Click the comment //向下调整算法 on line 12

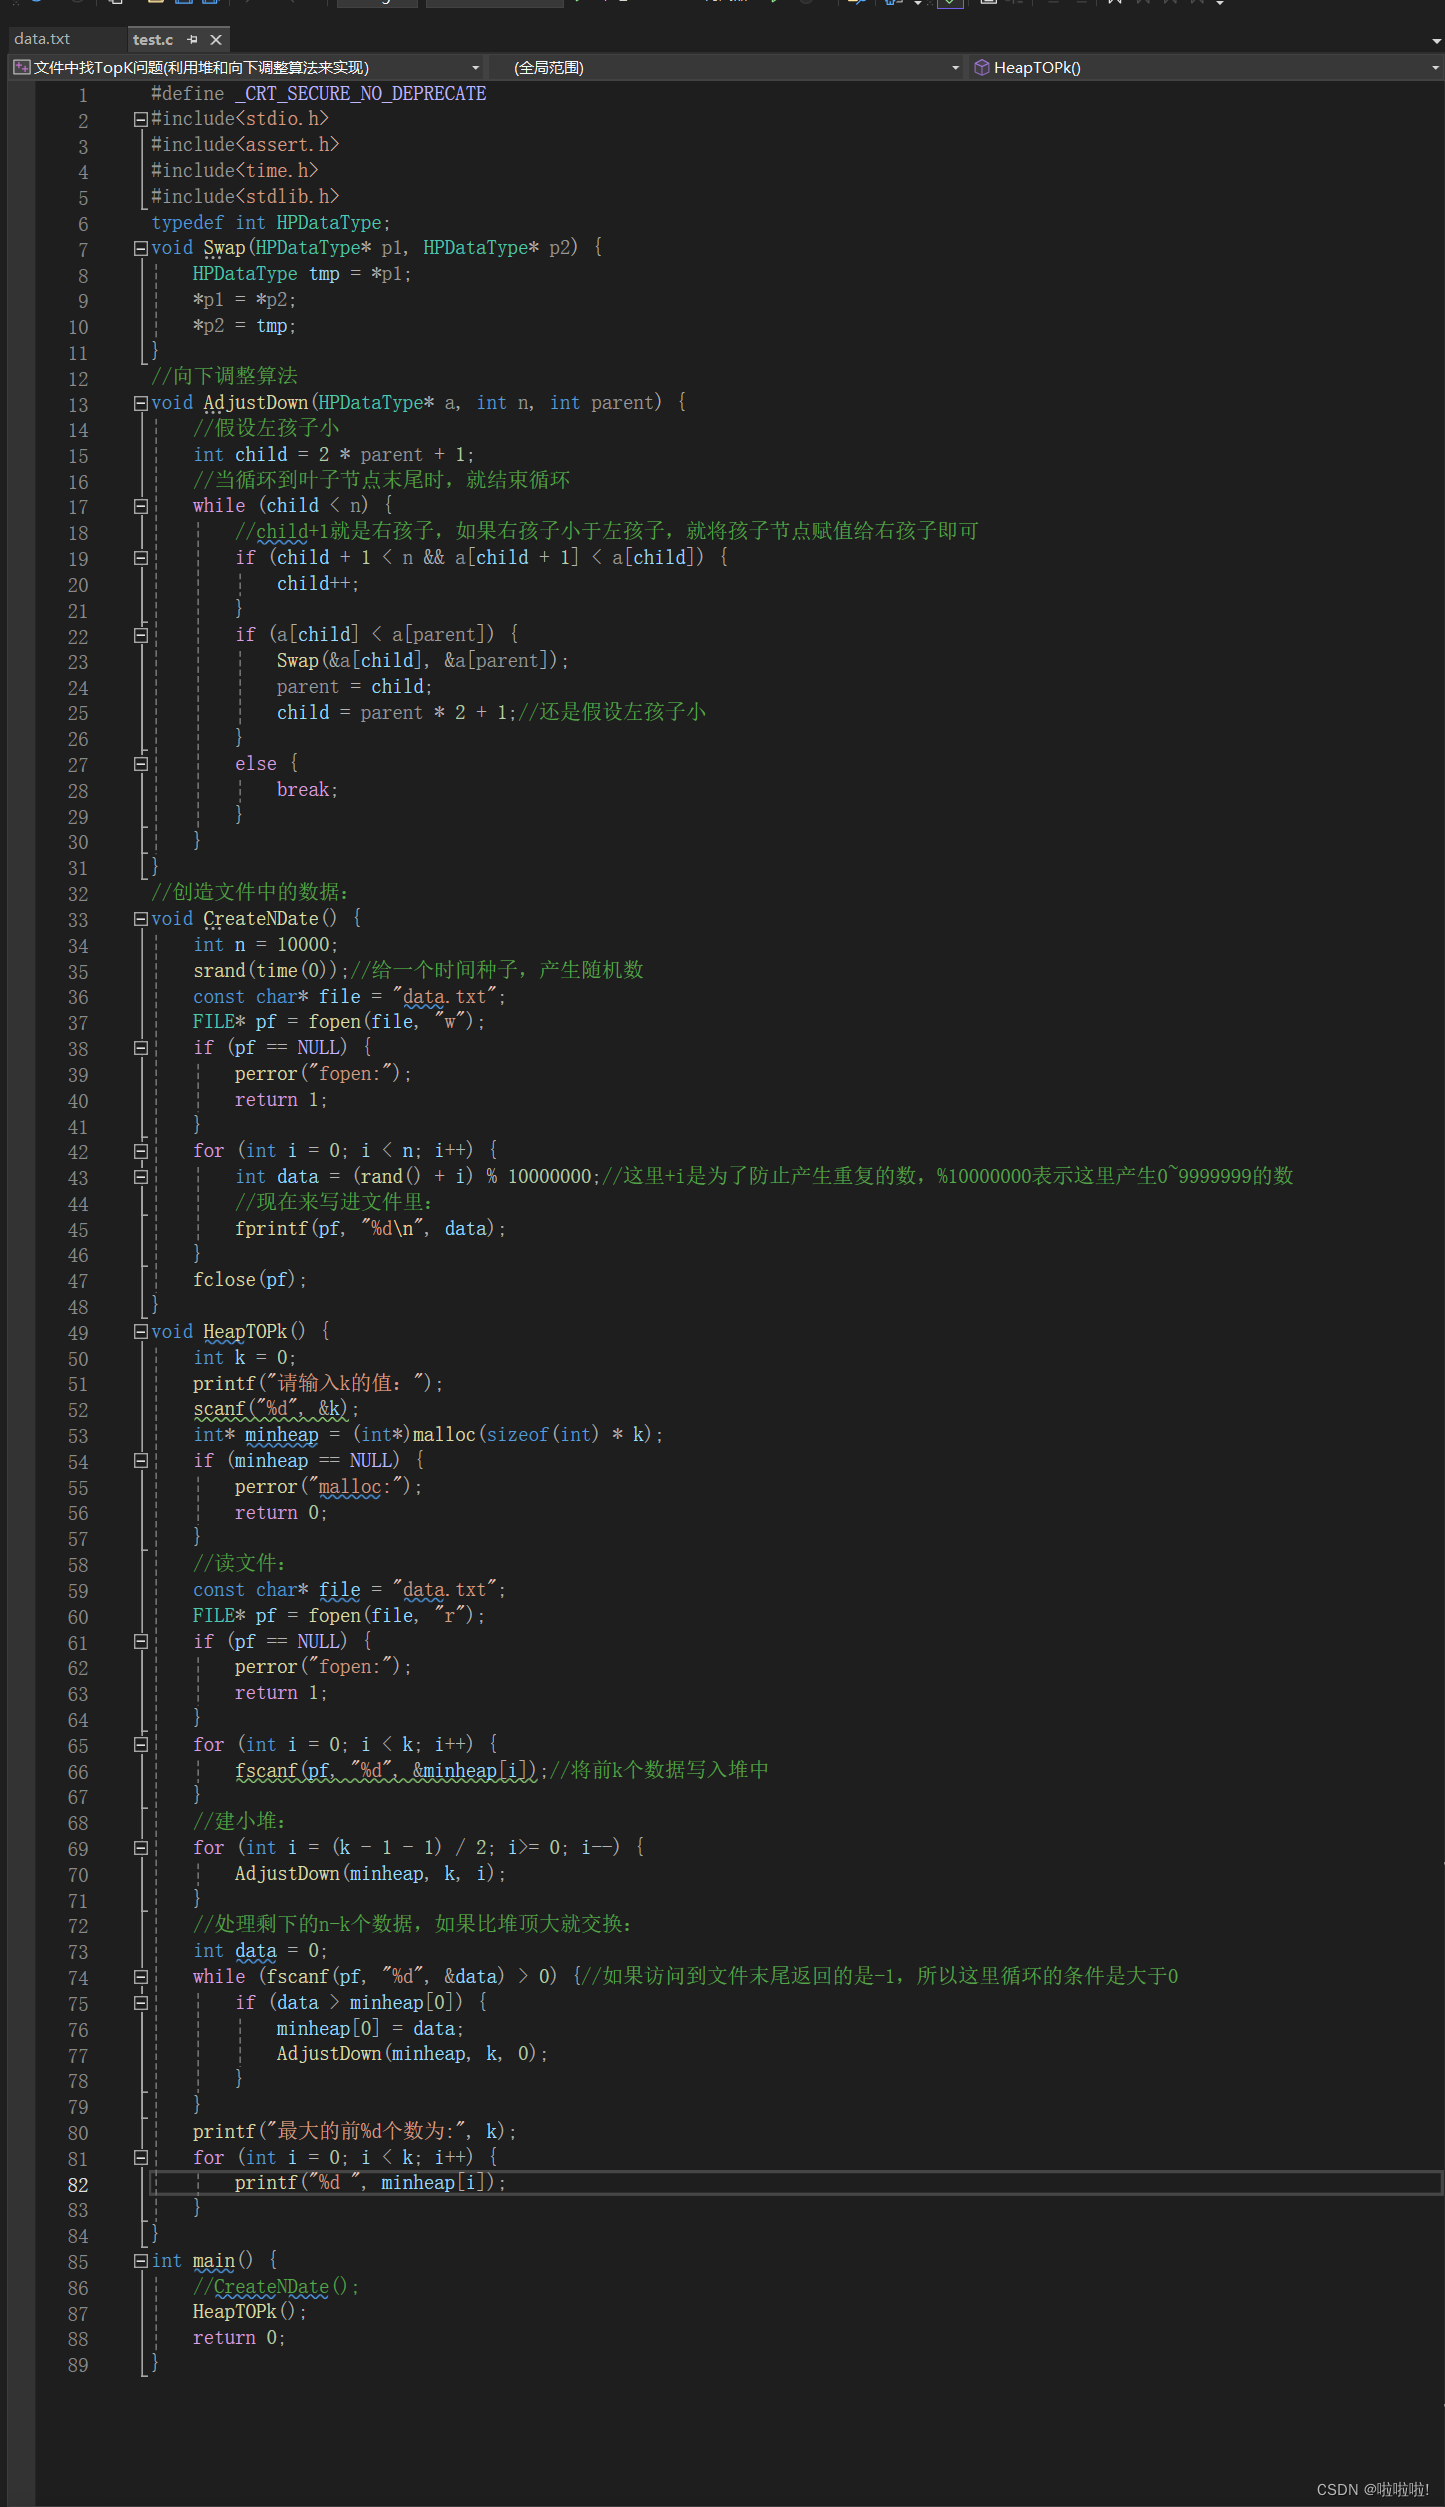coord(224,376)
